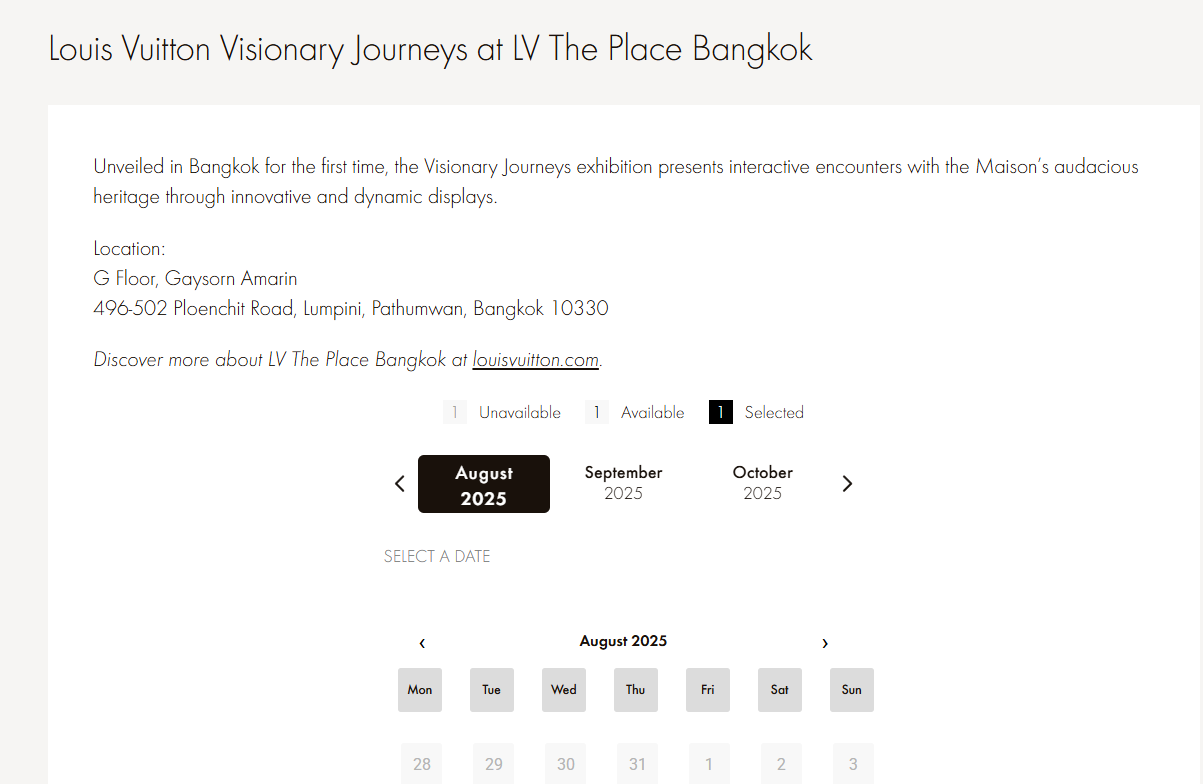Screen dimensions: 1203x784
Task: Click the Fri weekday header
Action: coord(708,690)
